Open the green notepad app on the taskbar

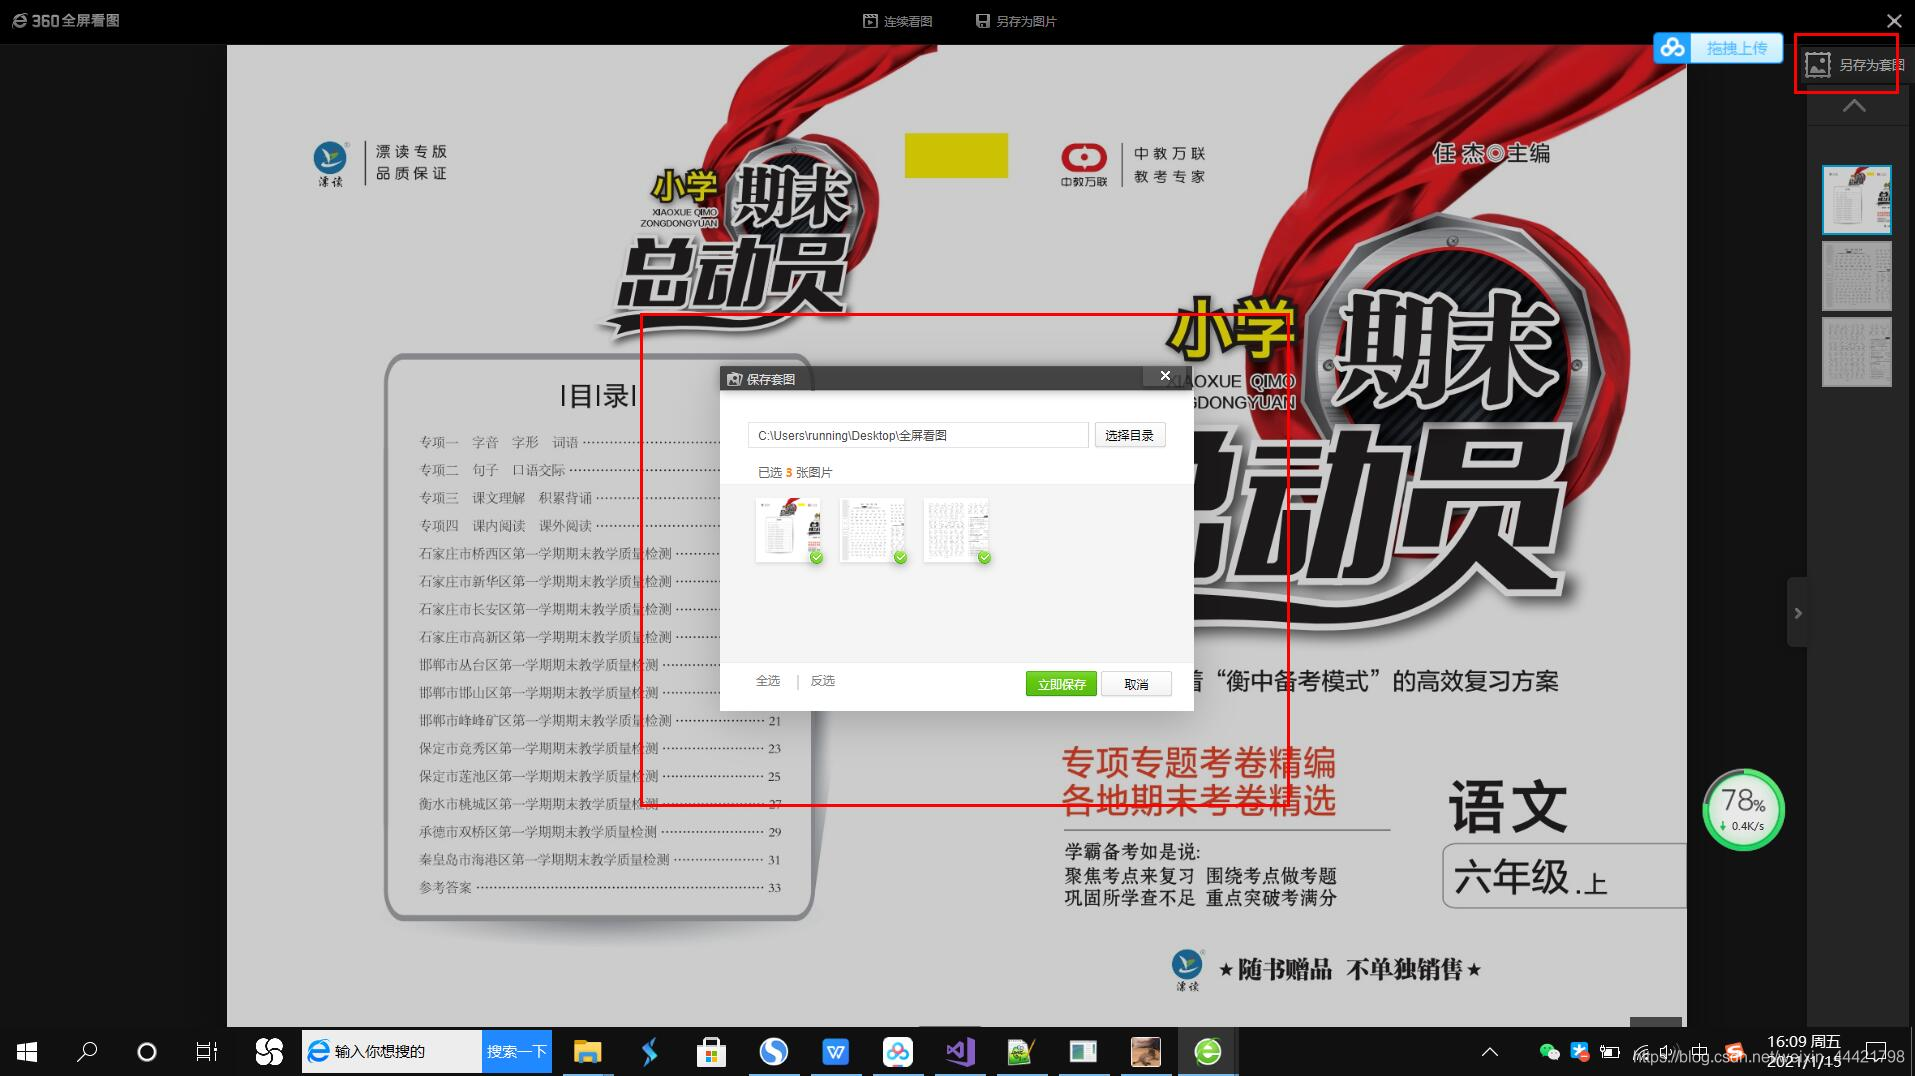tap(1021, 1052)
